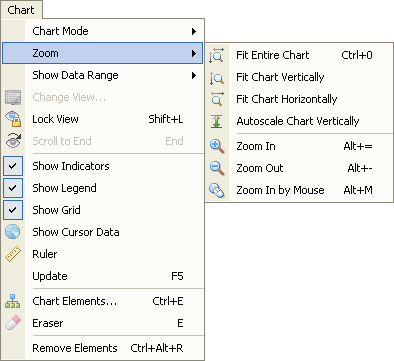Toggle the Show Legend checkmark

pos(13,188)
